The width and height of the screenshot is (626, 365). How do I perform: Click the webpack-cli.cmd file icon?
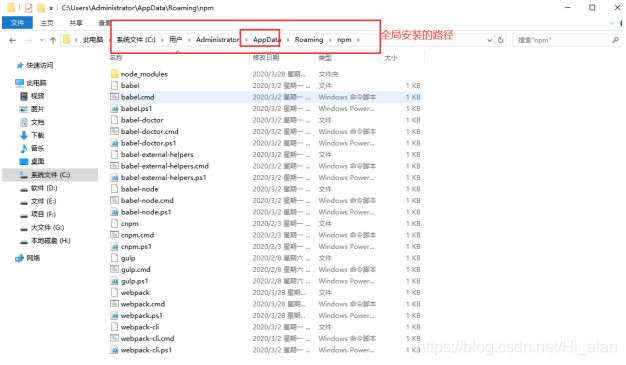click(114, 338)
